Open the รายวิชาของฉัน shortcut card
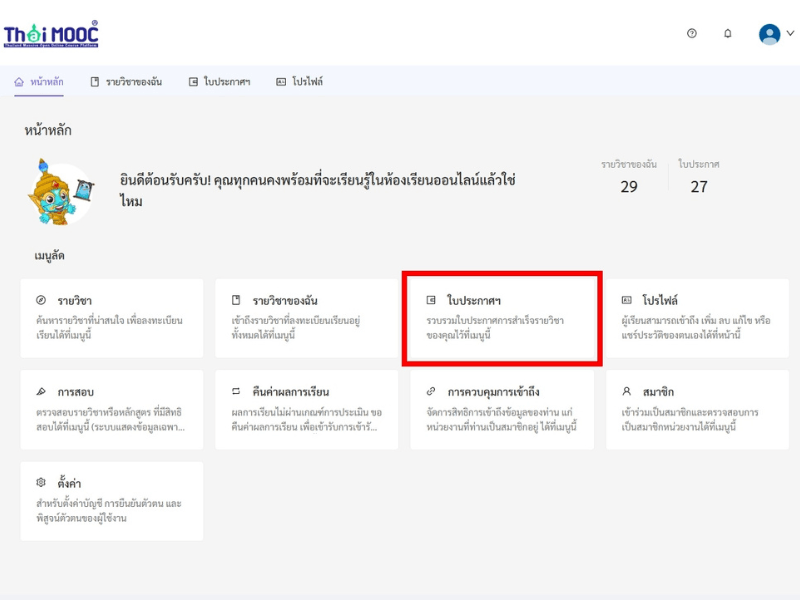Image resolution: width=800 pixels, height=600 pixels. pyautogui.click(x=306, y=318)
